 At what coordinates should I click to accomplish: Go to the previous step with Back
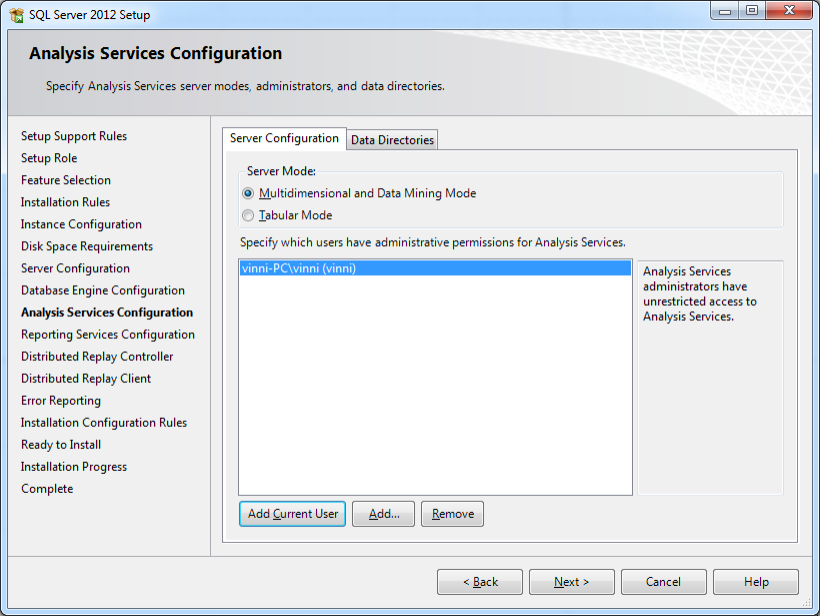[x=480, y=582]
